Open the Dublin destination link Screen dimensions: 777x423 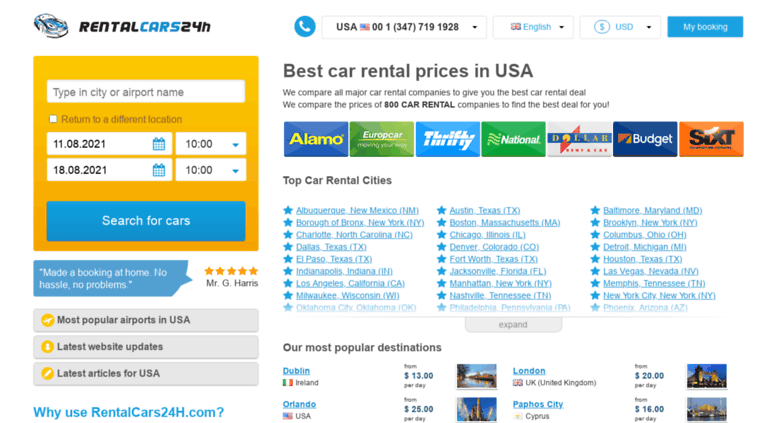(x=296, y=370)
